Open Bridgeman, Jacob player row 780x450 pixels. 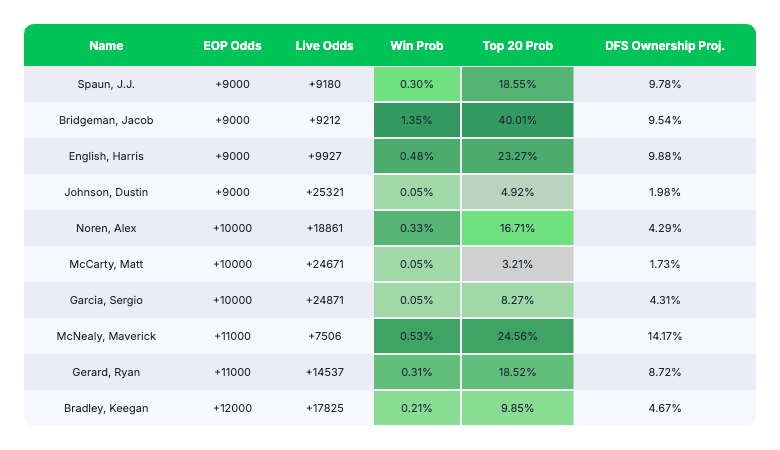(106, 120)
